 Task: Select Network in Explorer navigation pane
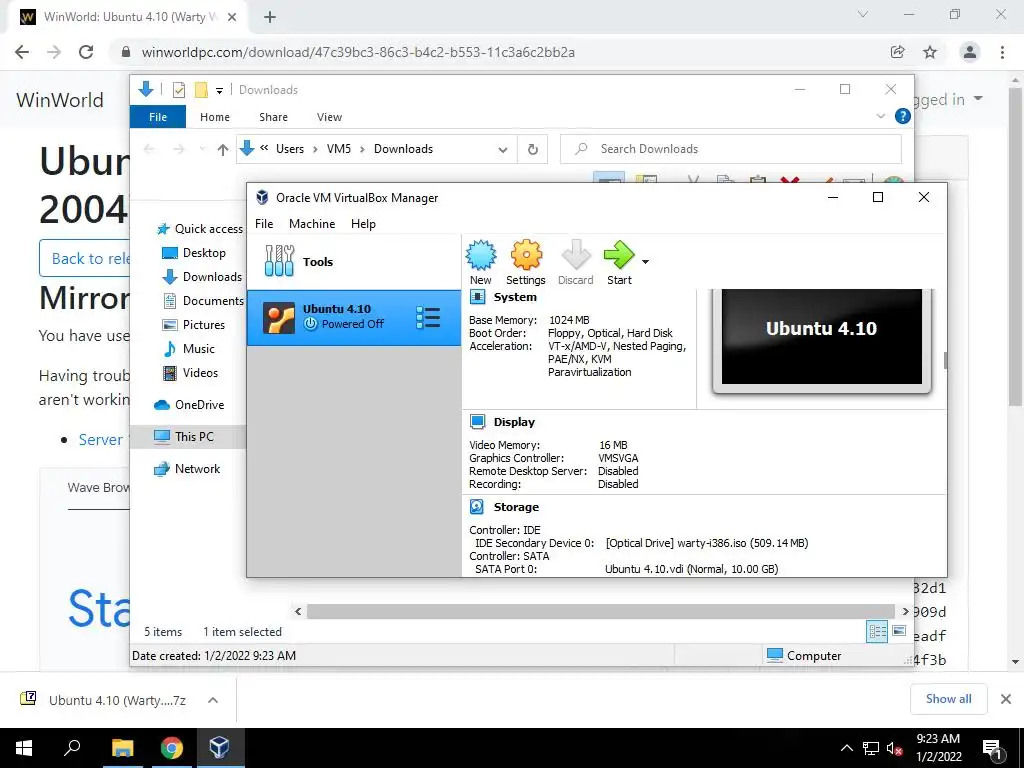pyautogui.click(x=187, y=469)
